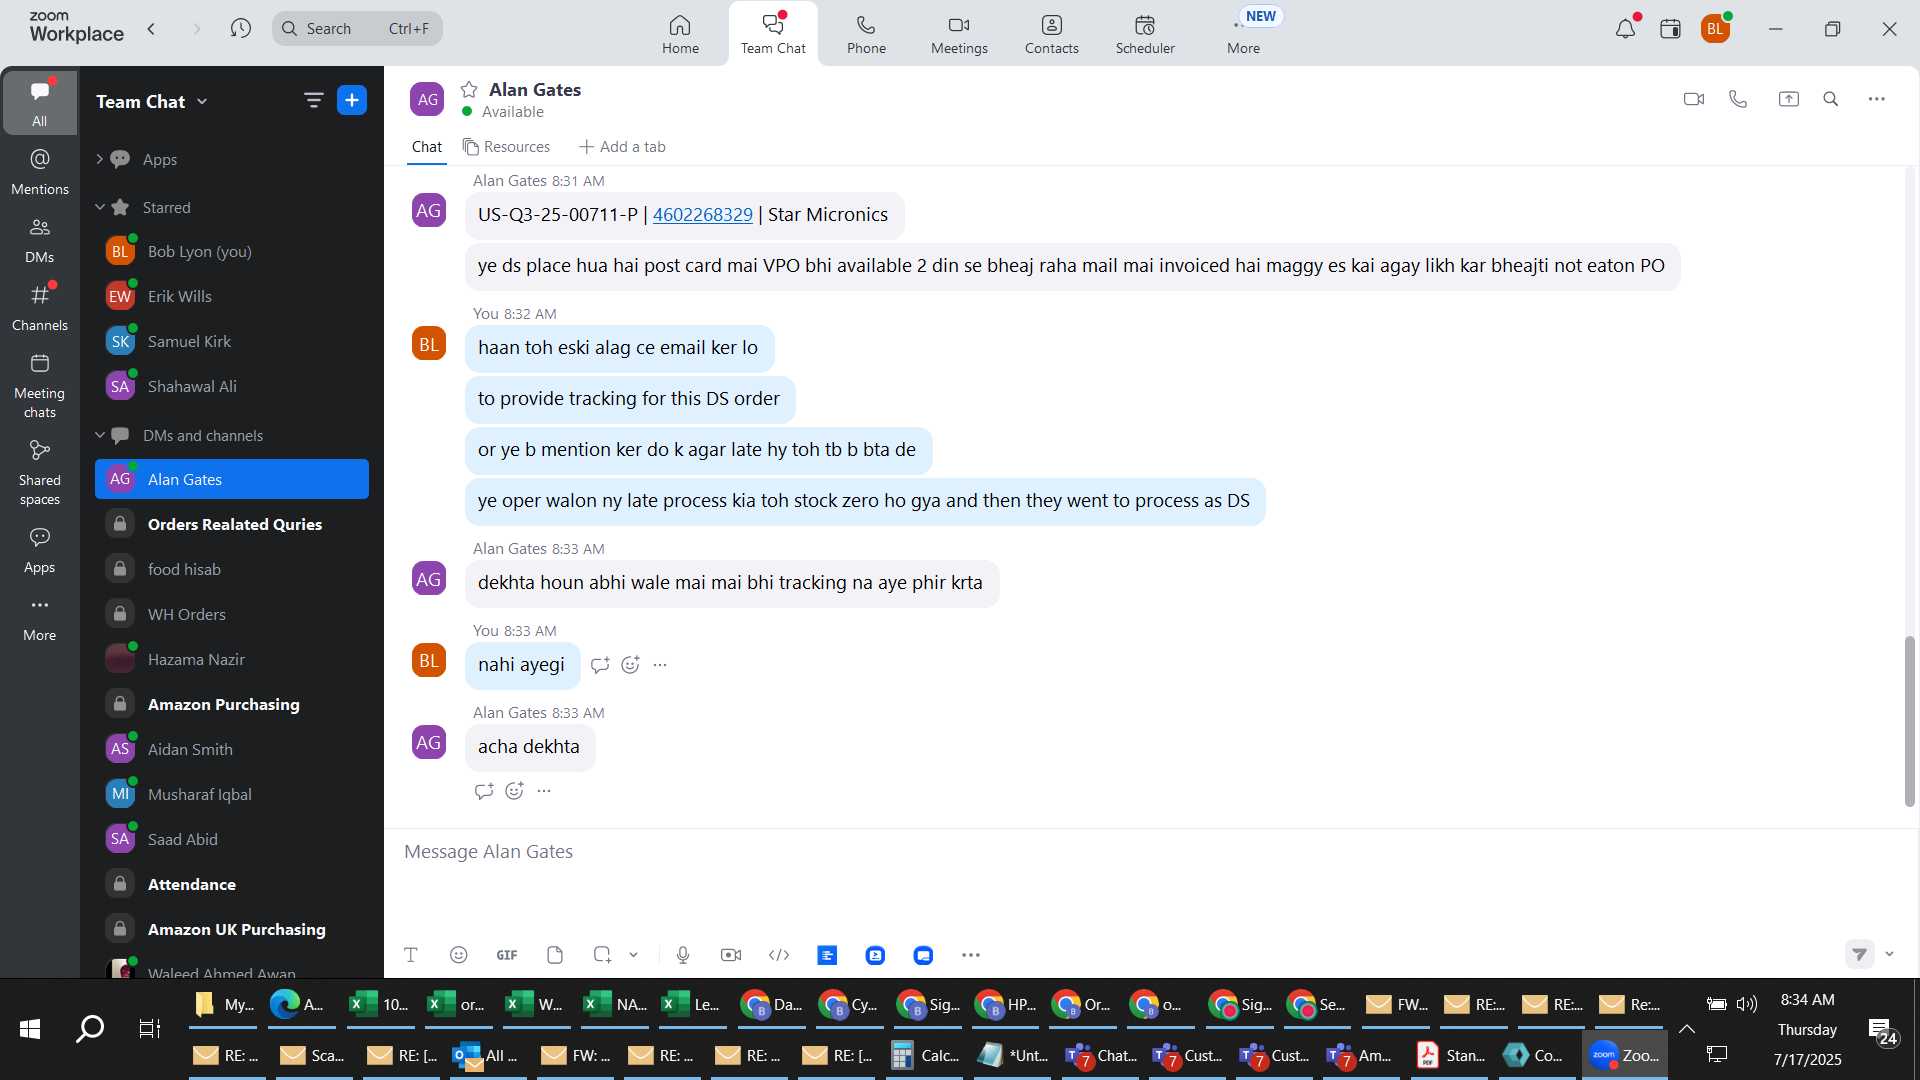
Task: Star the Alan Gates conversation
Action: [x=469, y=89]
